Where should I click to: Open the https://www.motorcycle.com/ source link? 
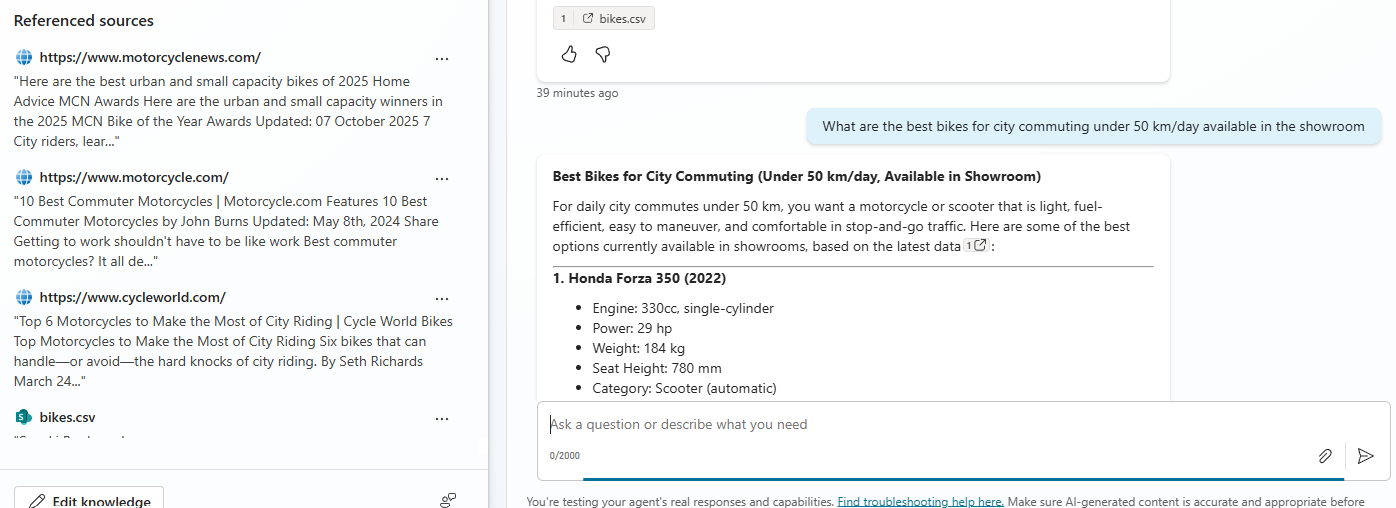click(x=134, y=178)
